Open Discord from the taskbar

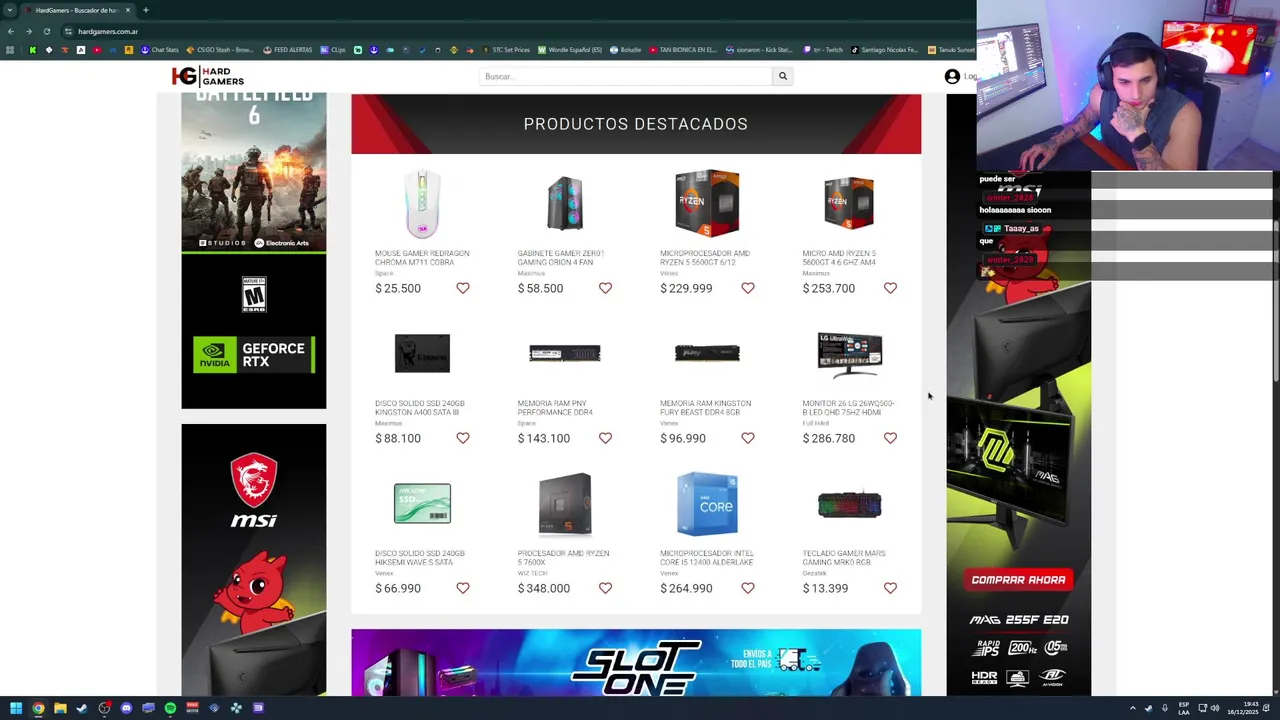pyautogui.click(x=126, y=708)
